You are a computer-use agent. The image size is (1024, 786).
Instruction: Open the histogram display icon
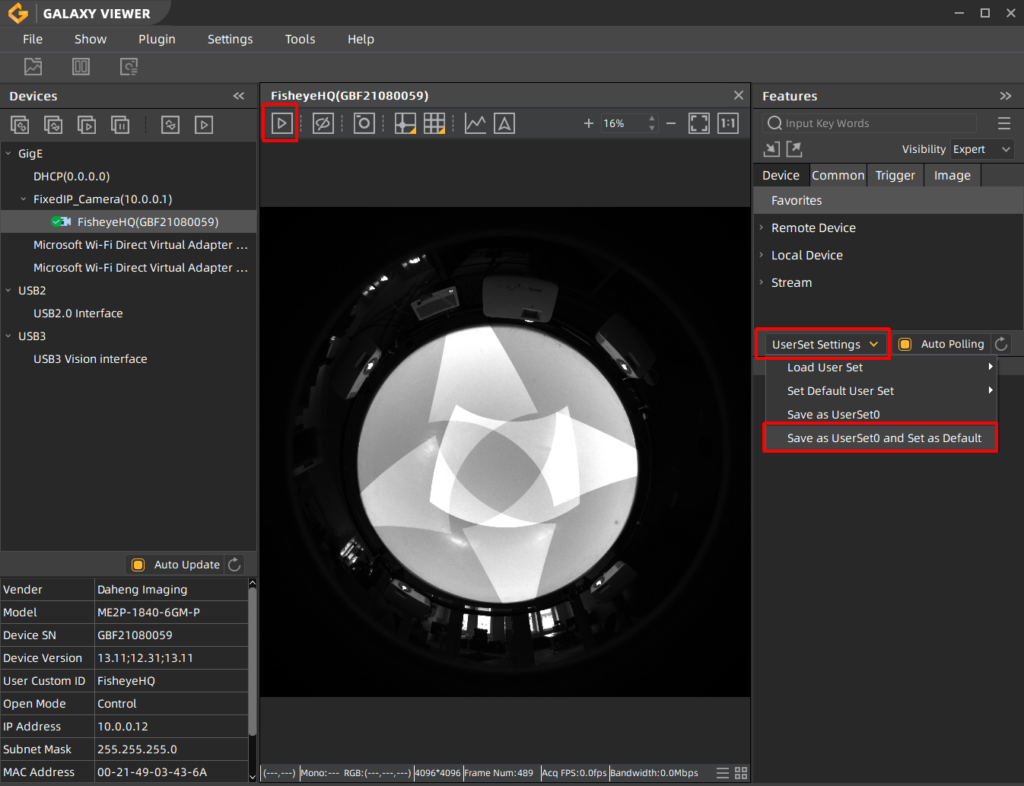click(474, 123)
